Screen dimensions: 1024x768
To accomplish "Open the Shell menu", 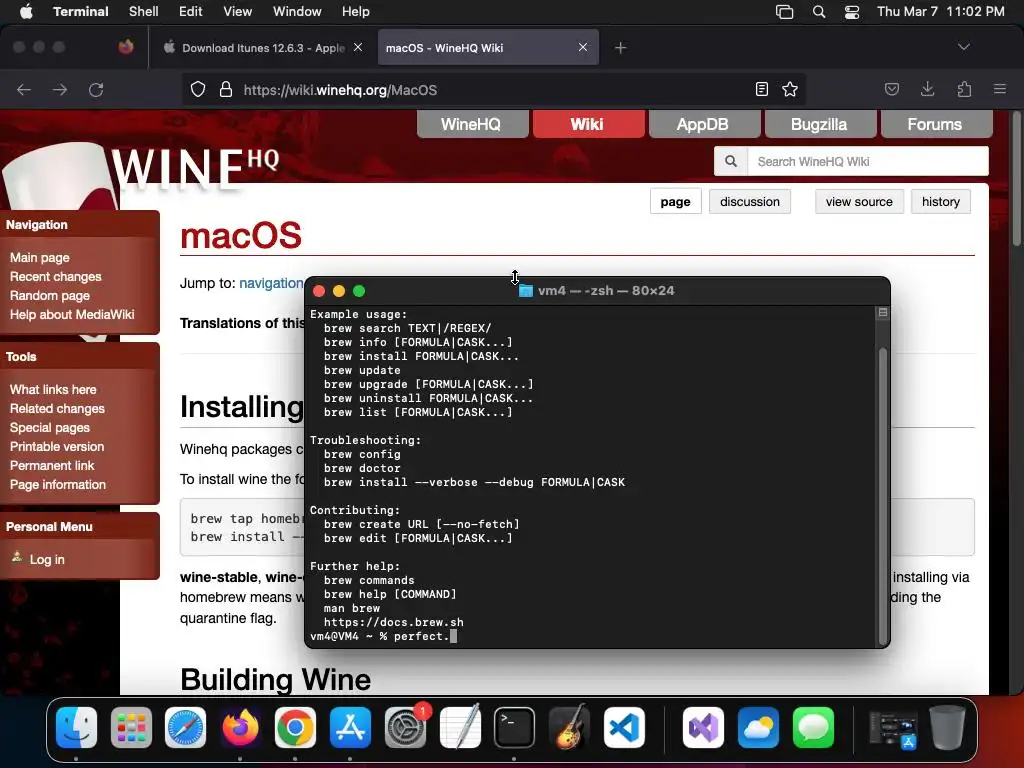I will (x=144, y=11).
